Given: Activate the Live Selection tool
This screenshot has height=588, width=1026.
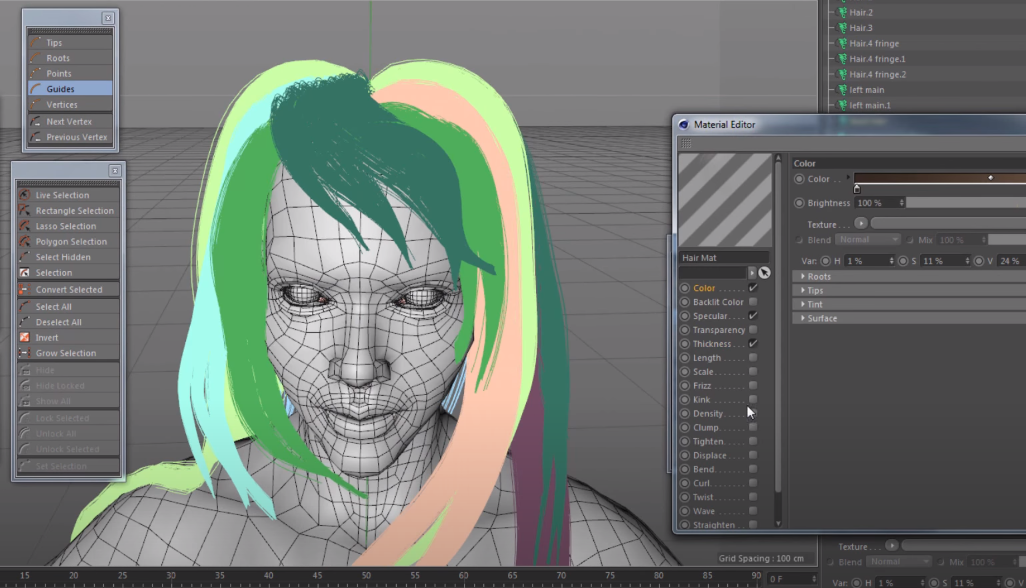Looking at the screenshot, I should 62,195.
